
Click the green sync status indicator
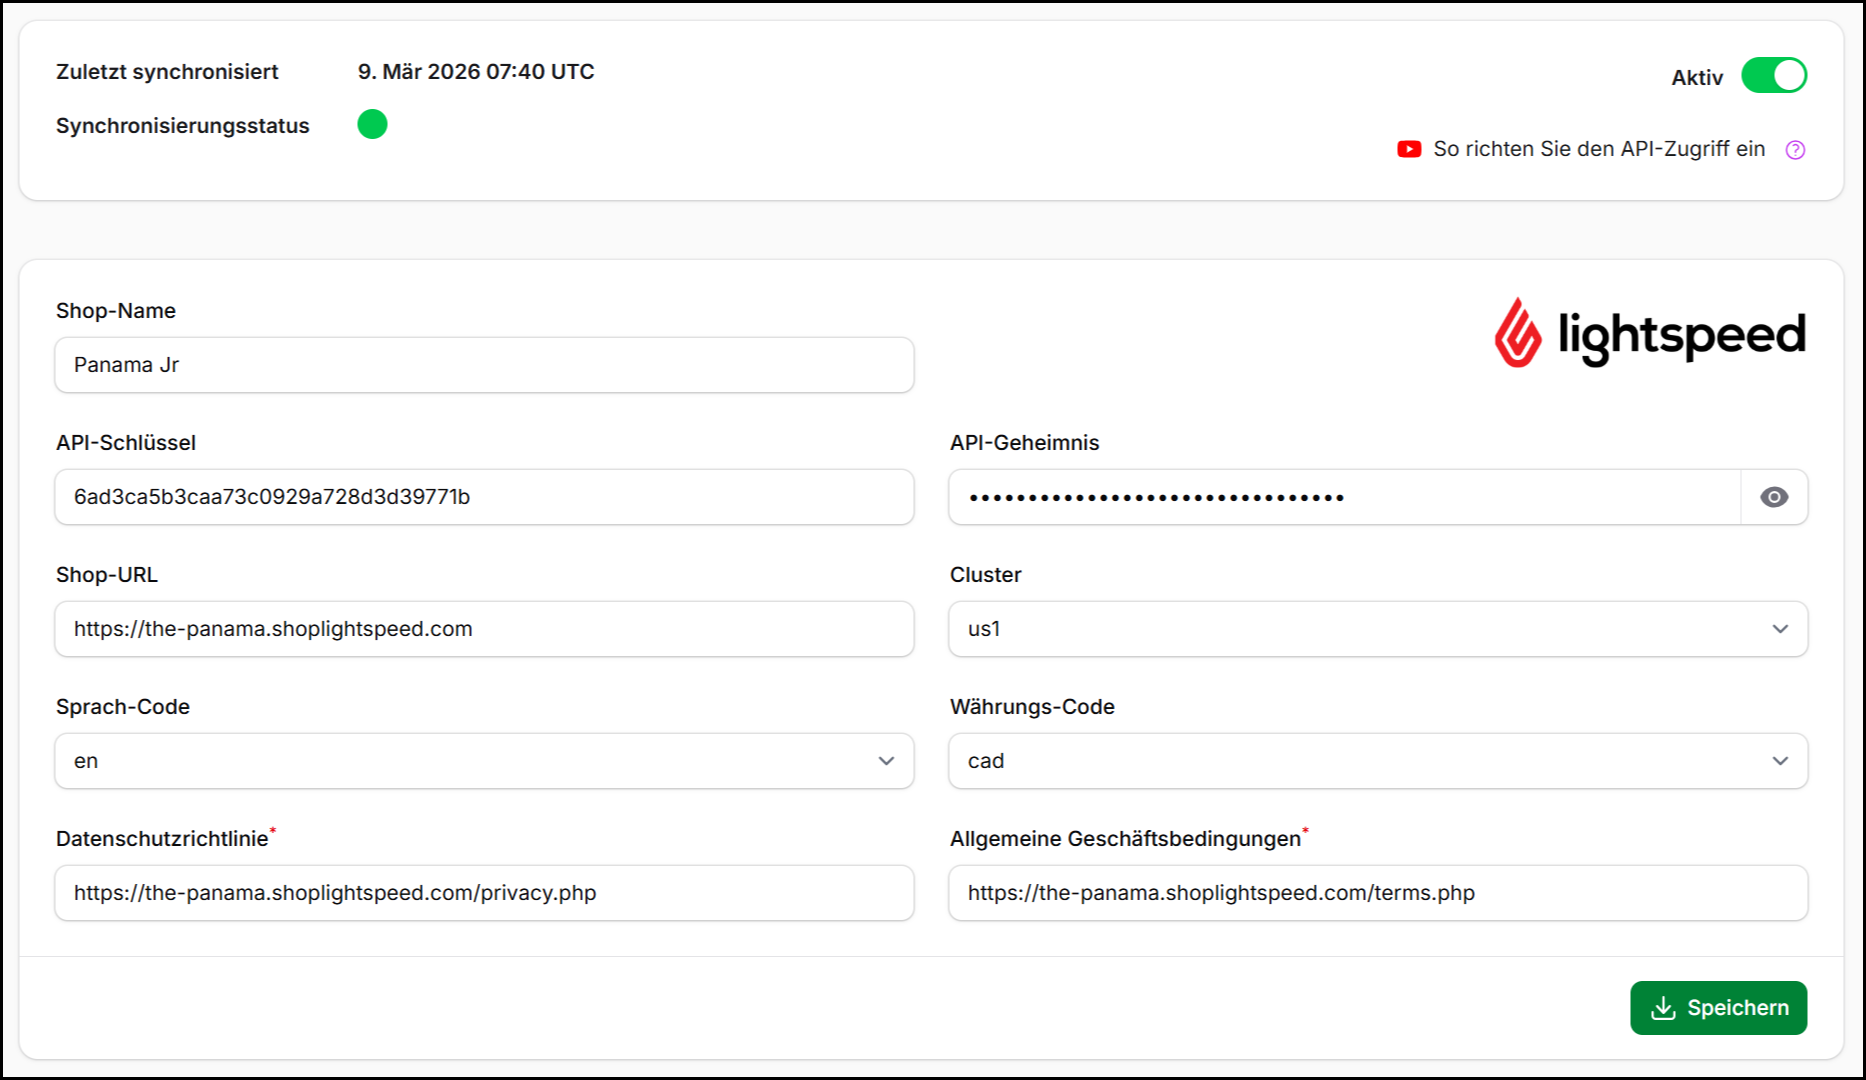(x=372, y=124)
